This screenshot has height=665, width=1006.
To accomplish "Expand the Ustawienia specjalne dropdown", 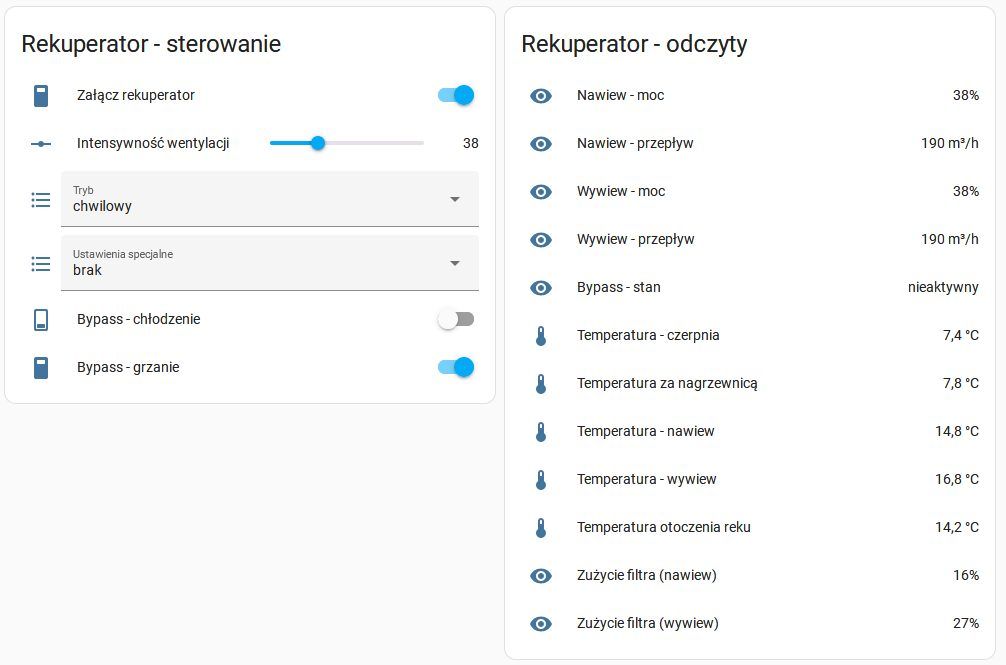I will (269, 263).
